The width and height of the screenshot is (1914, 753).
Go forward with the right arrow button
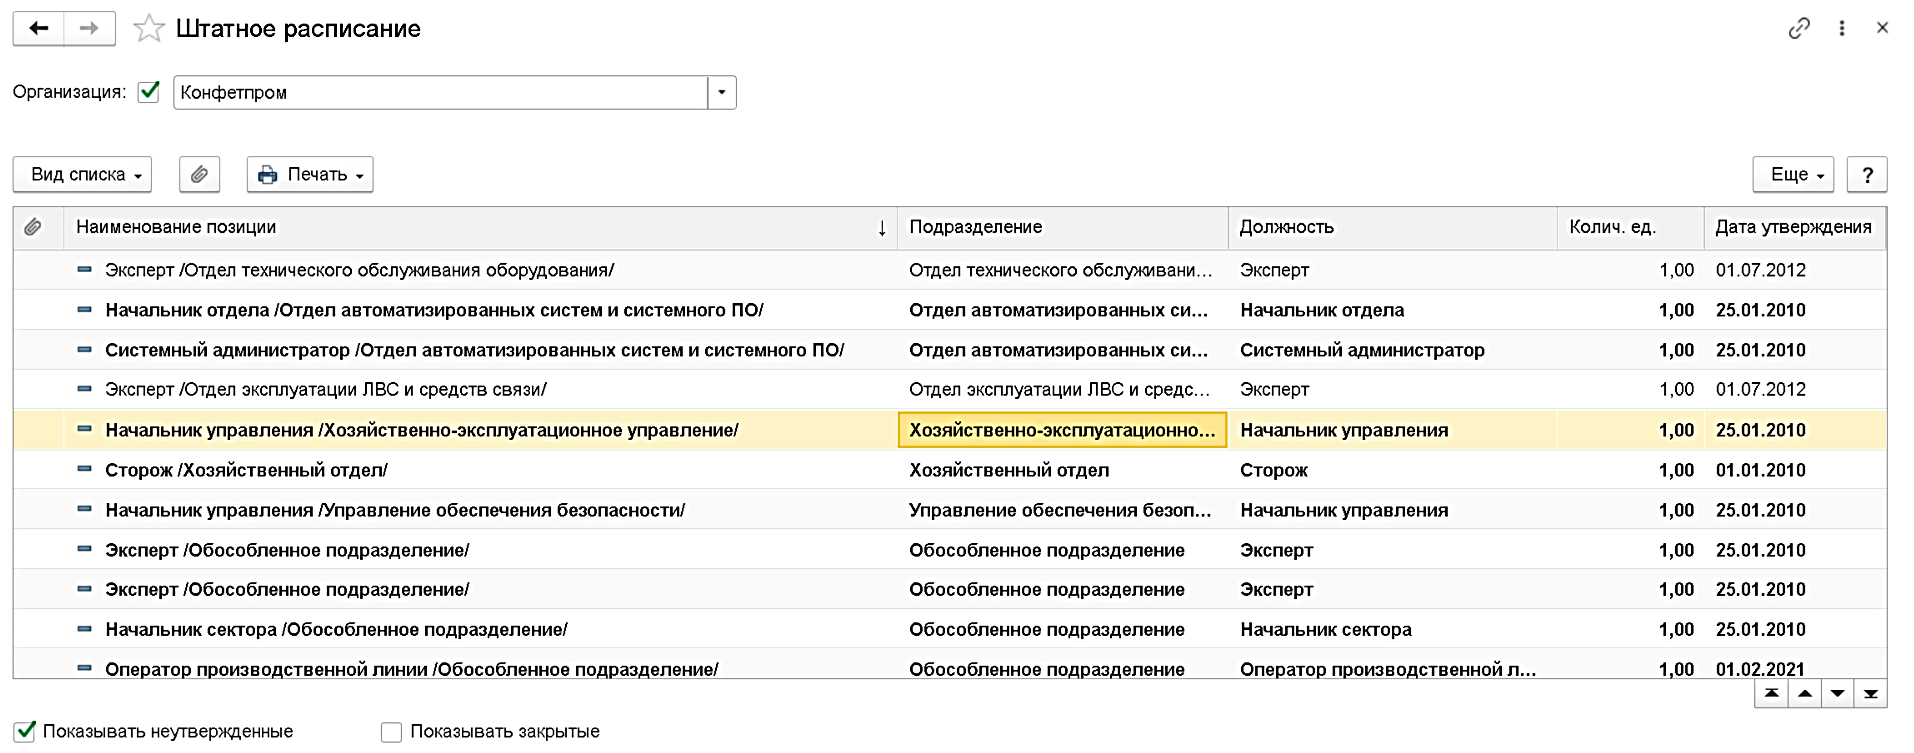pos(89,28)
